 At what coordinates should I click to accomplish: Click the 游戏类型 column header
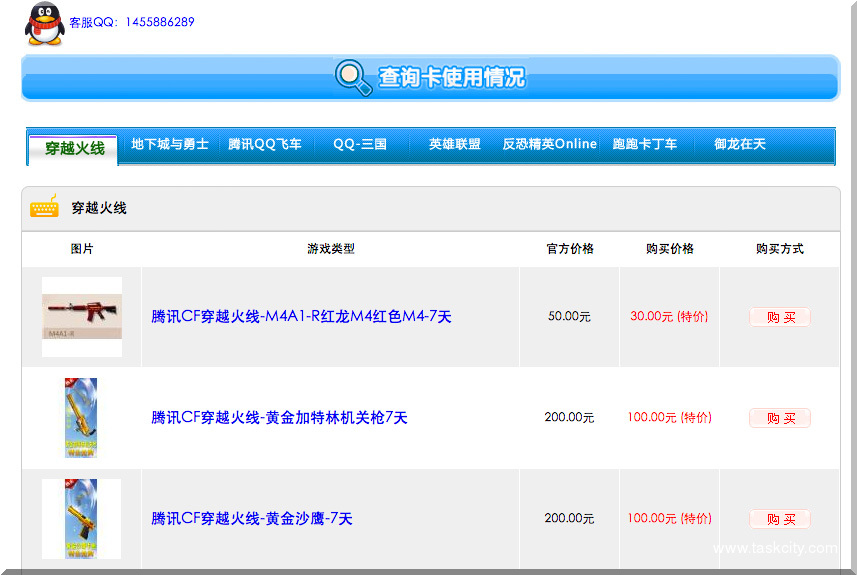[x=331, y=249]
